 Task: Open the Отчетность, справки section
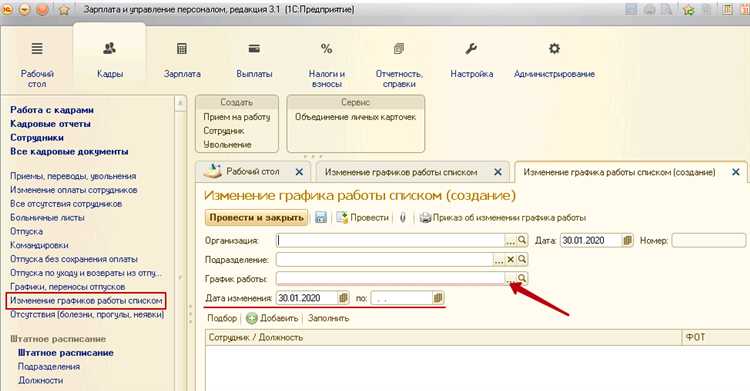399,65
